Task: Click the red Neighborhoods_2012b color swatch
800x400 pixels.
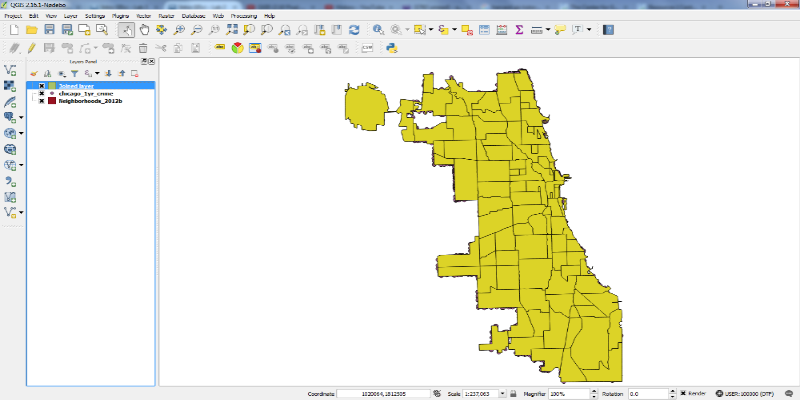Action: click(x=52, y=101)
